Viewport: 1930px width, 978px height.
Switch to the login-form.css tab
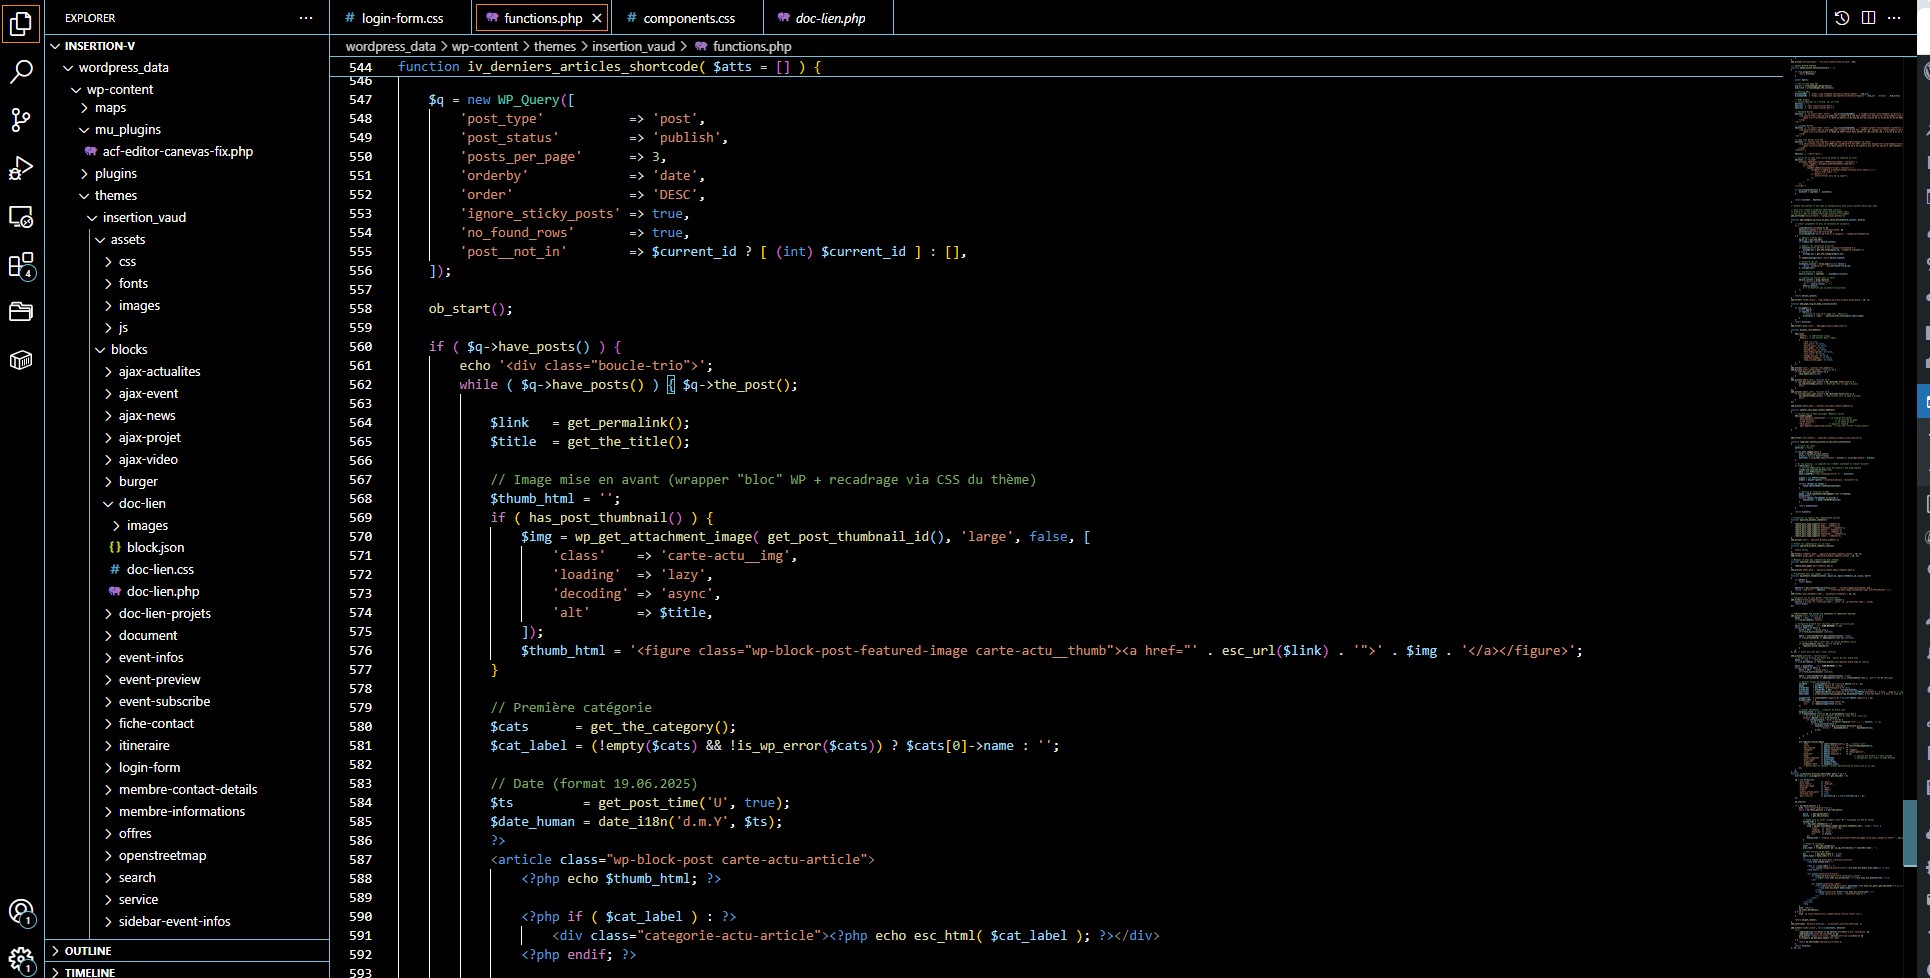tap(402, 18)
